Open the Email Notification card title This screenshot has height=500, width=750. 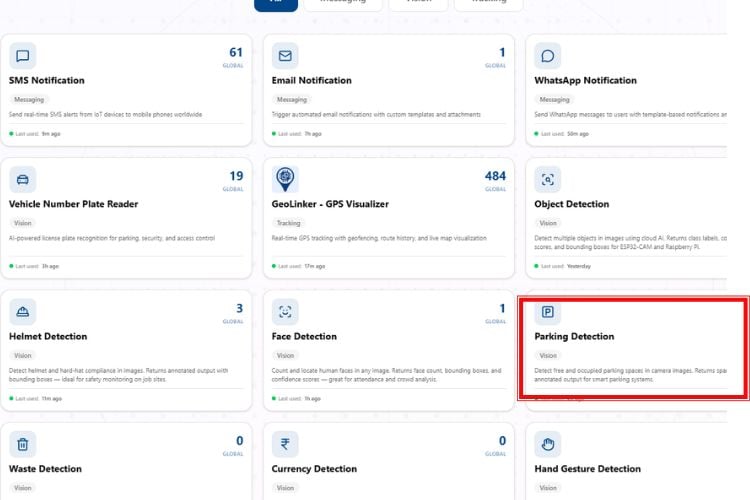[311, 80]
